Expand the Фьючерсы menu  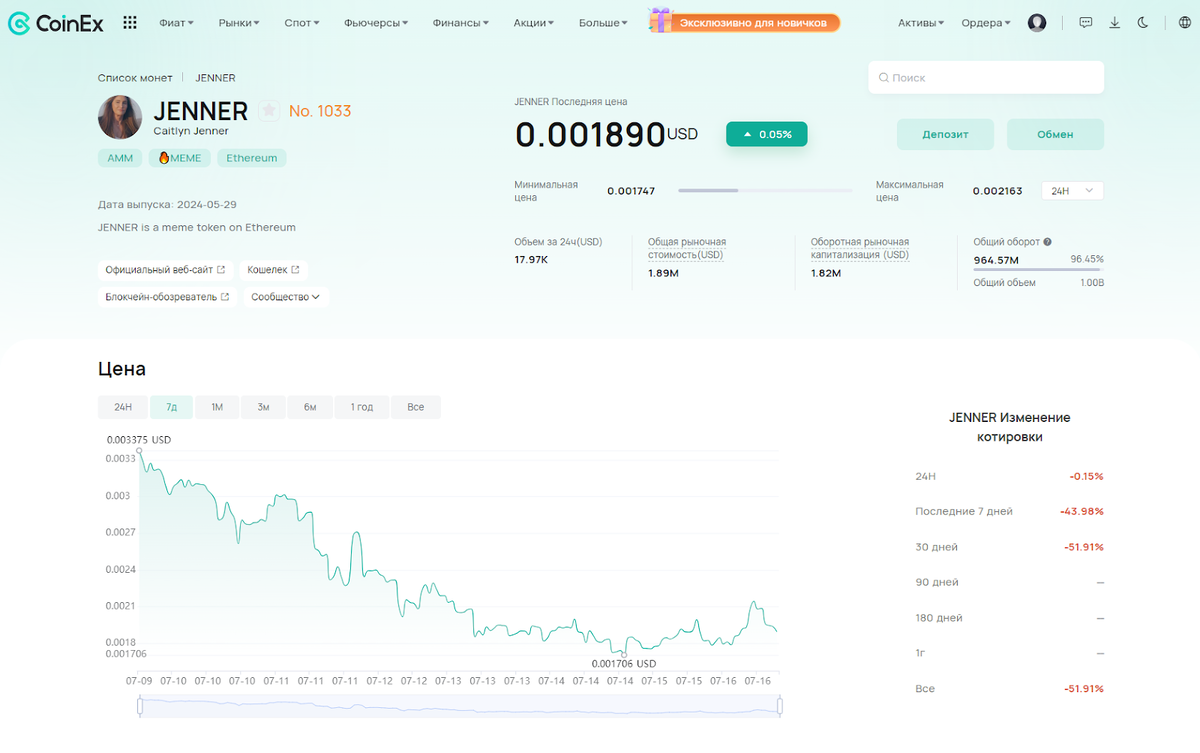point(377,22)
